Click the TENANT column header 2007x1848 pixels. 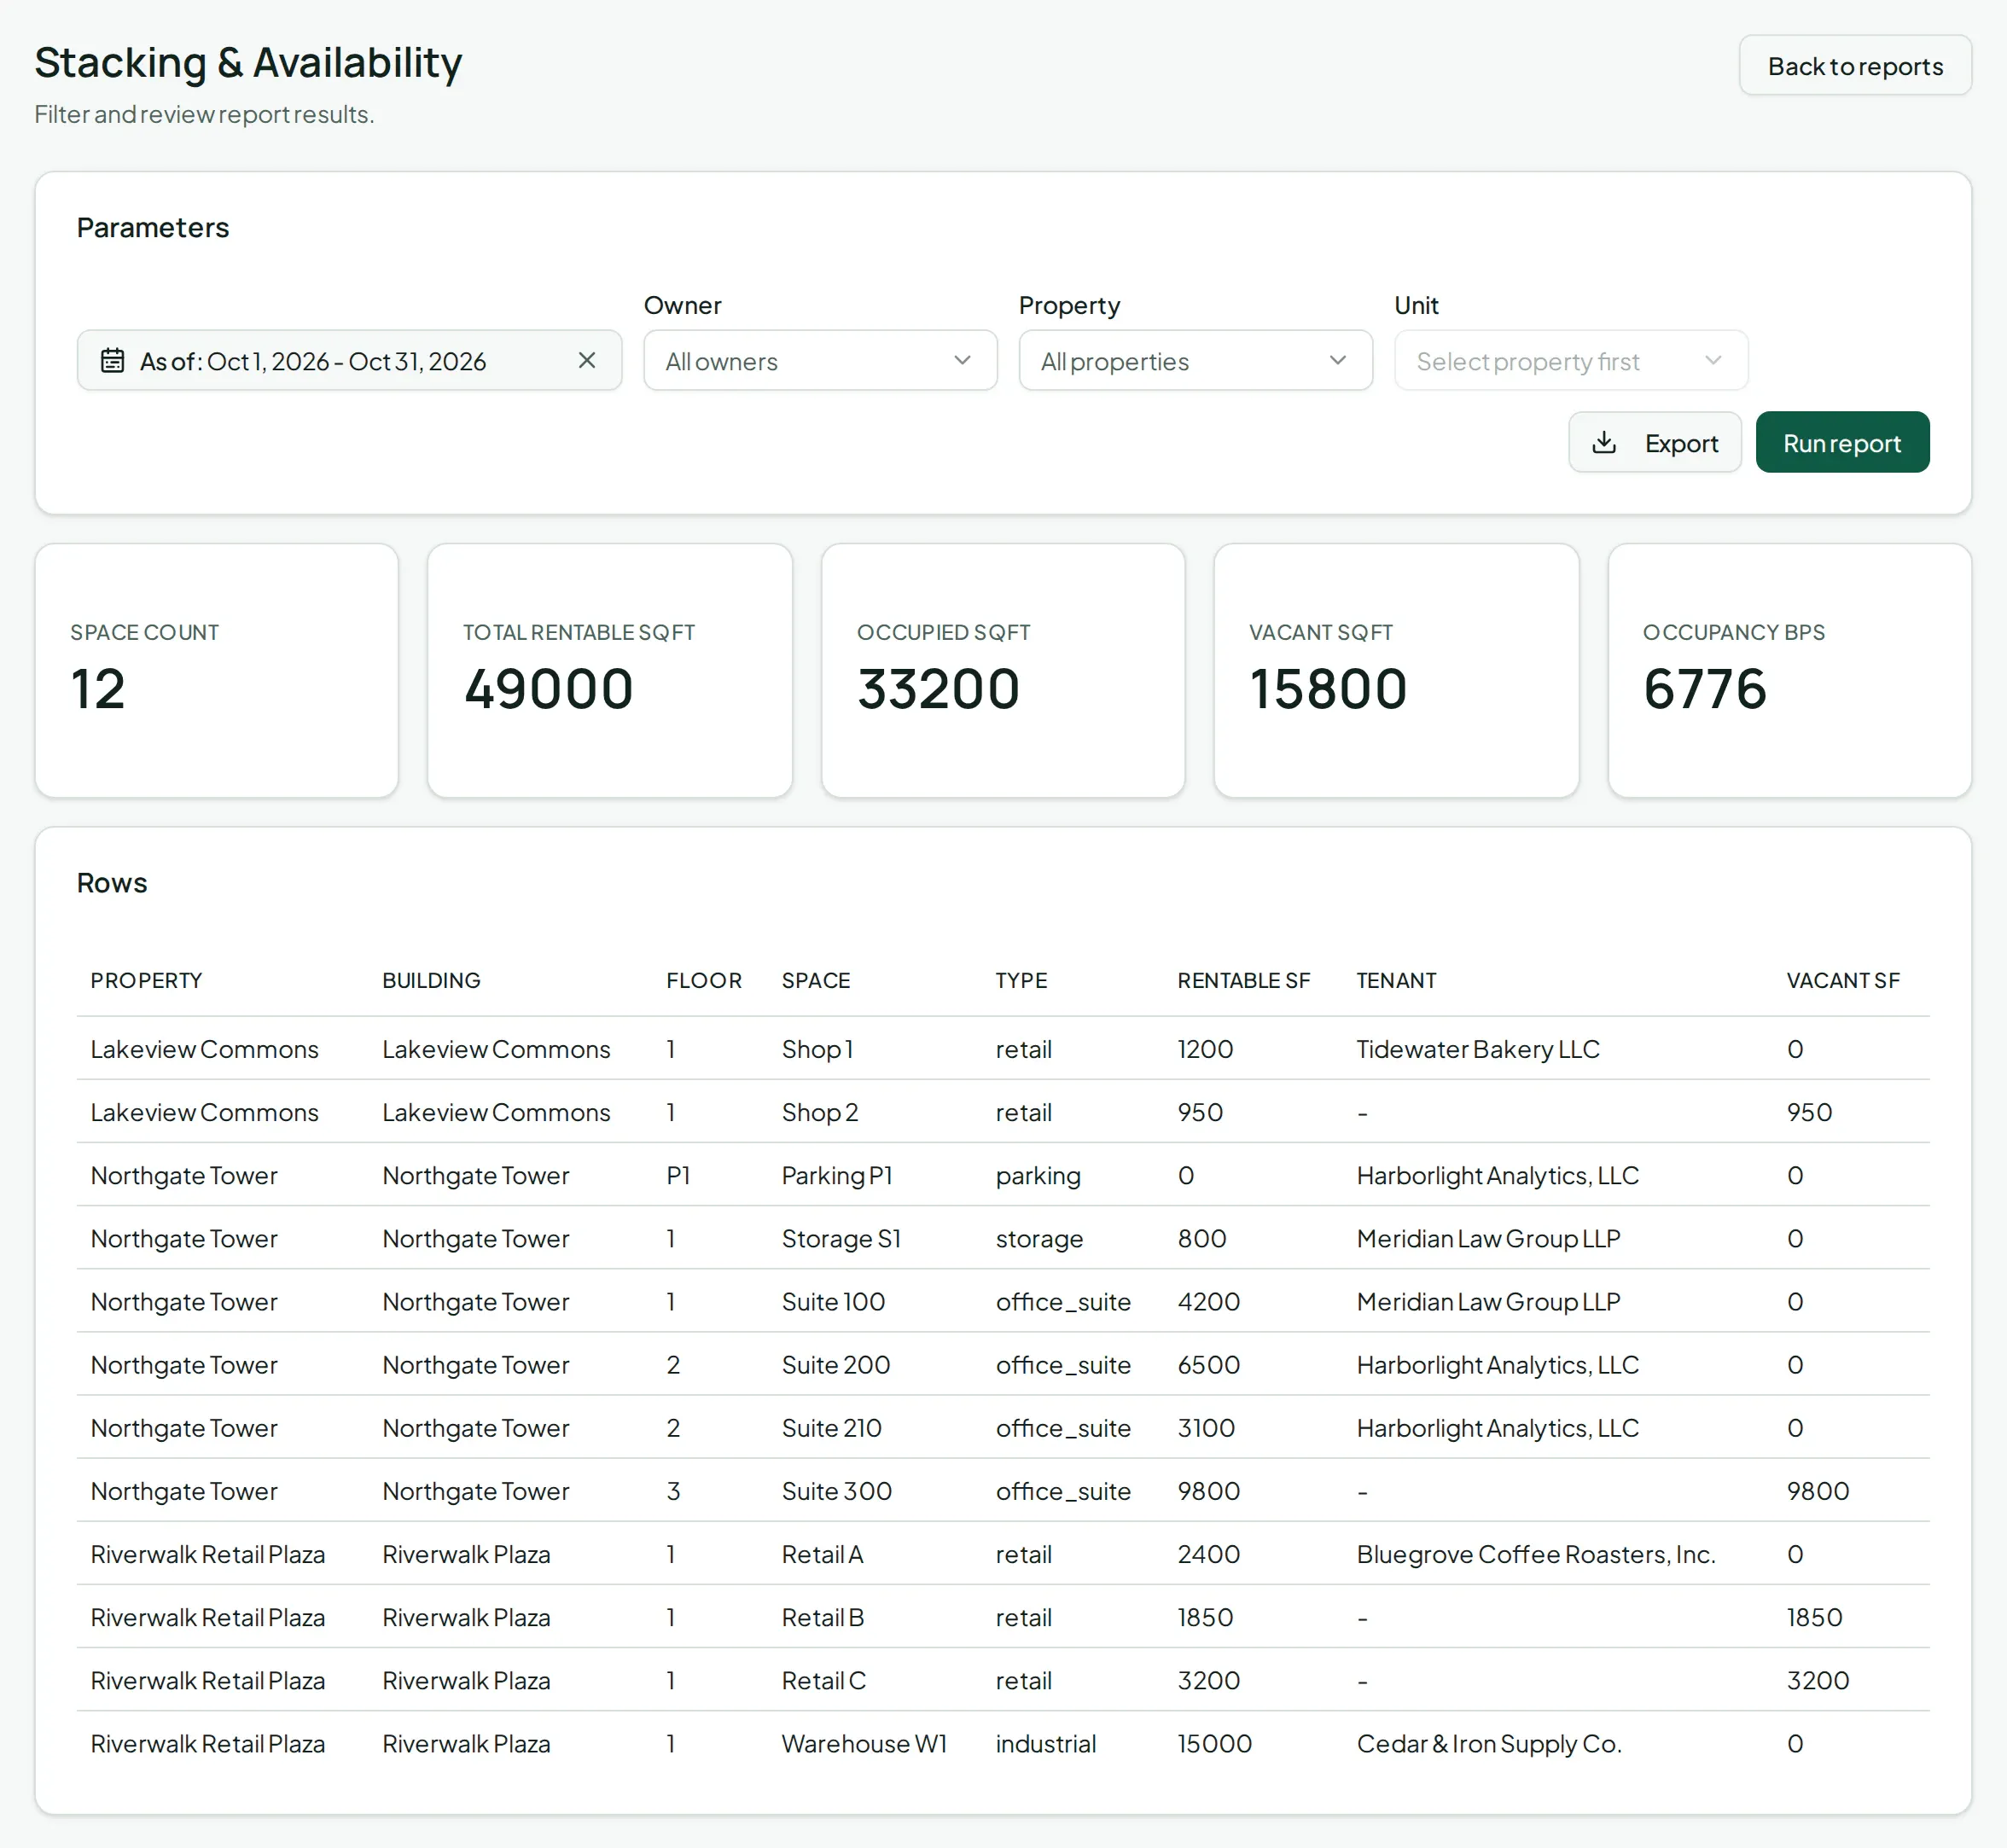click(1396, 981)
